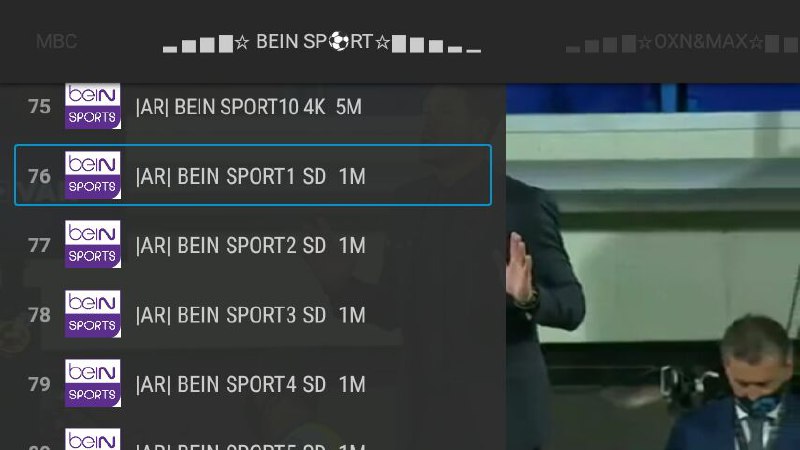Click beIN Sports logo of channel 75
This screenshot has width=800, height=450.
point(93,106)
